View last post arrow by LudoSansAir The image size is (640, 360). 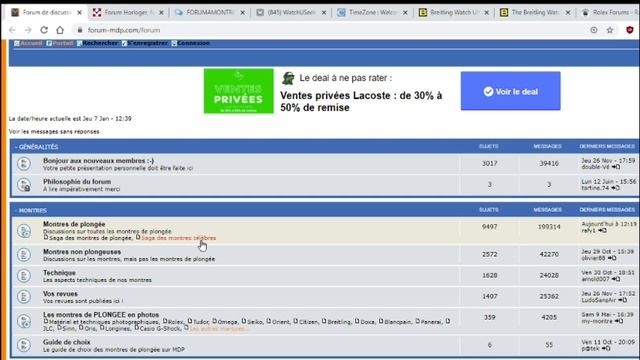point(622,300)
